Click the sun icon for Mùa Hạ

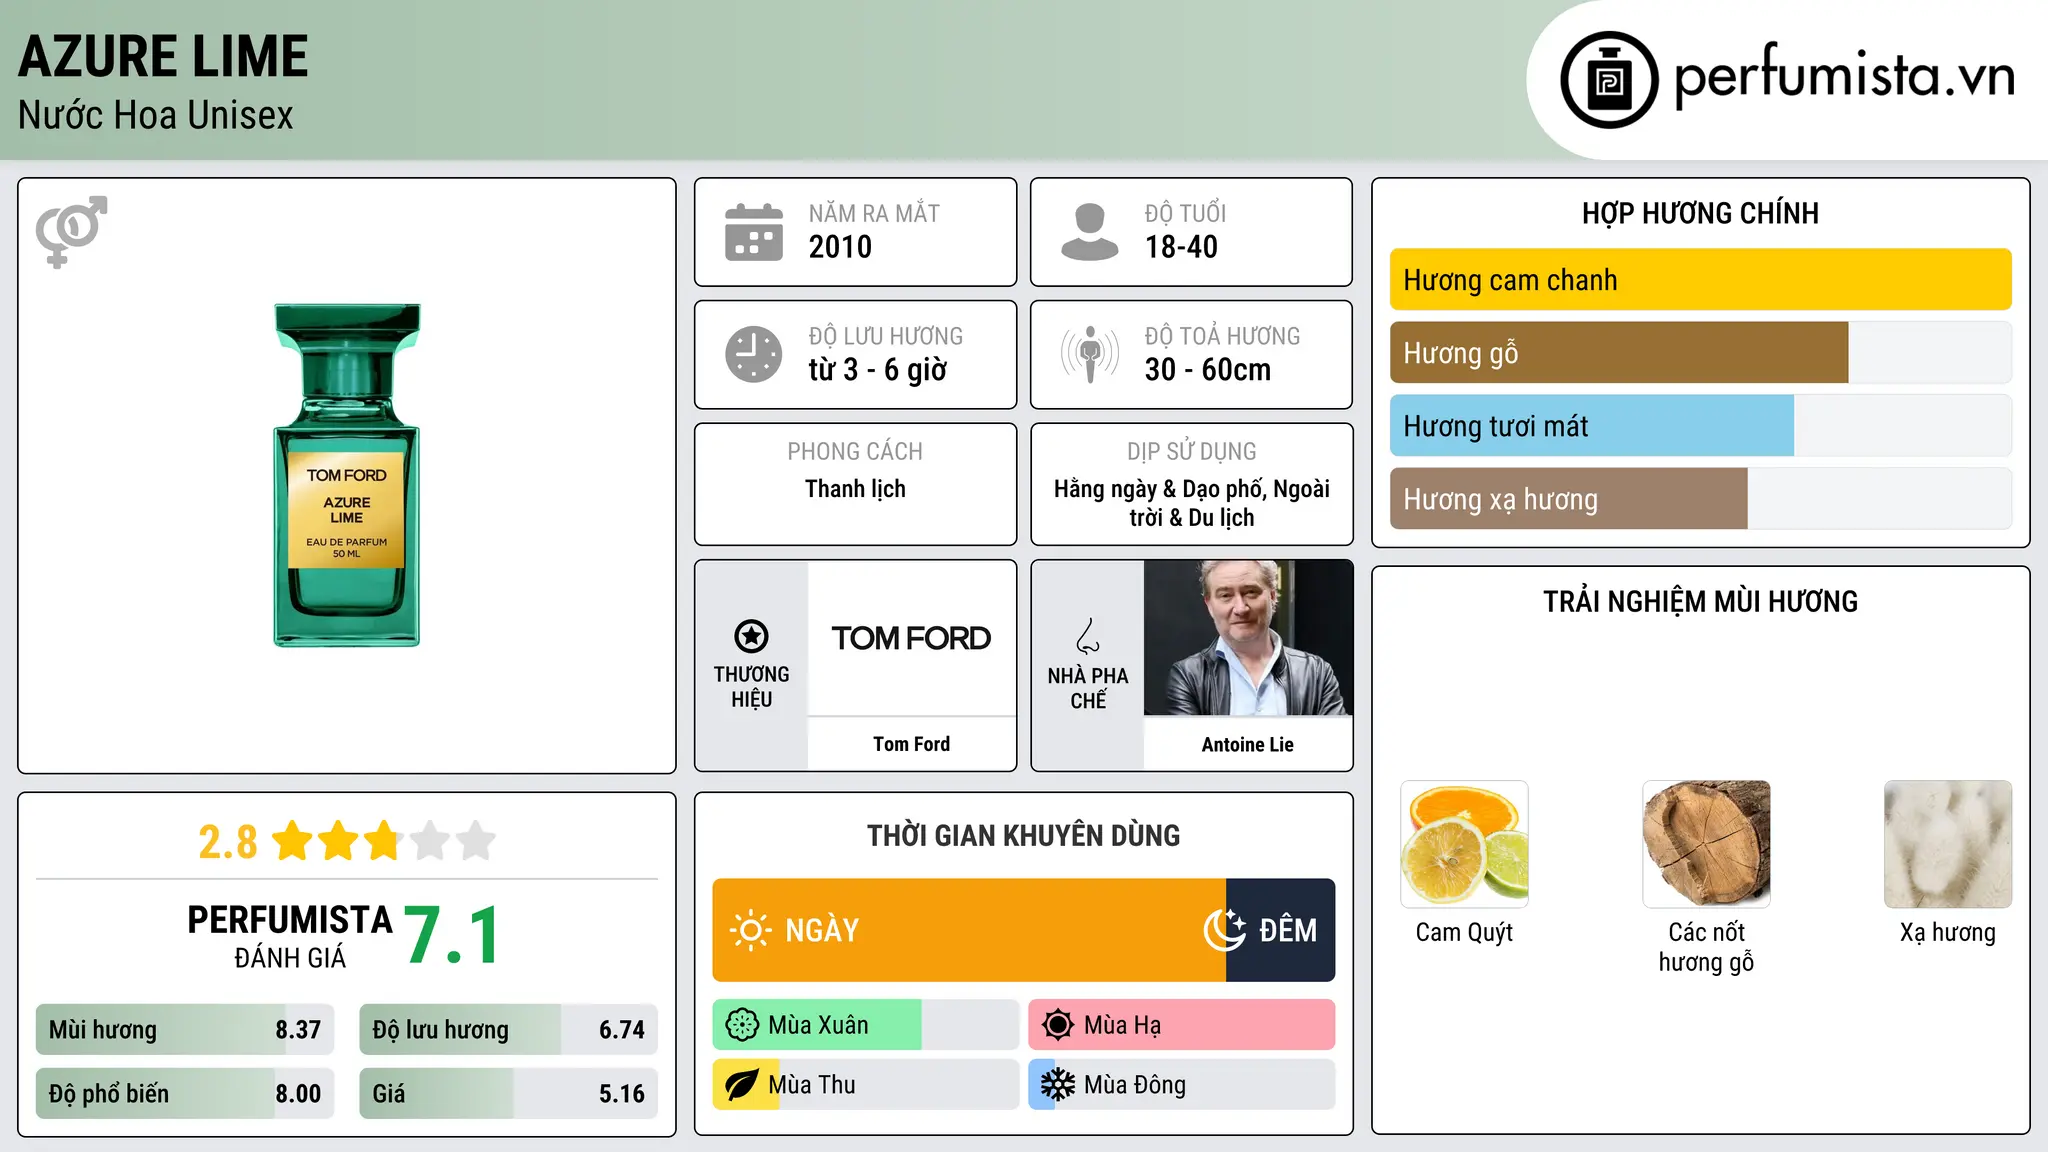tap(1057, 1025)
